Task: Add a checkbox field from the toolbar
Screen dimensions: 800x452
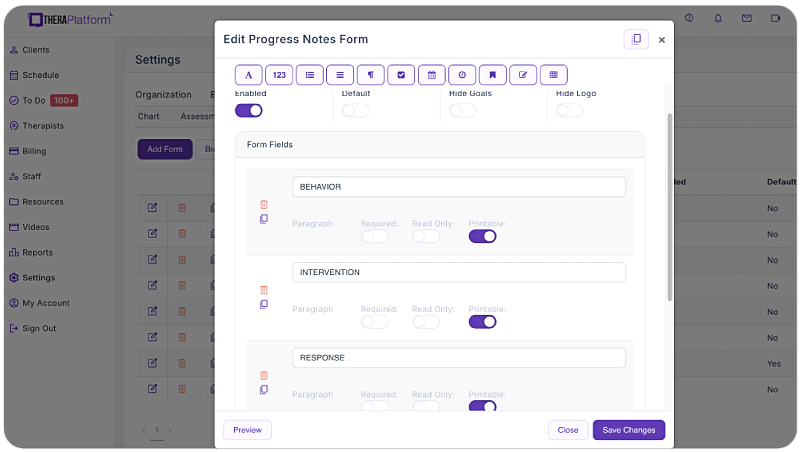Action: (401, 75)
